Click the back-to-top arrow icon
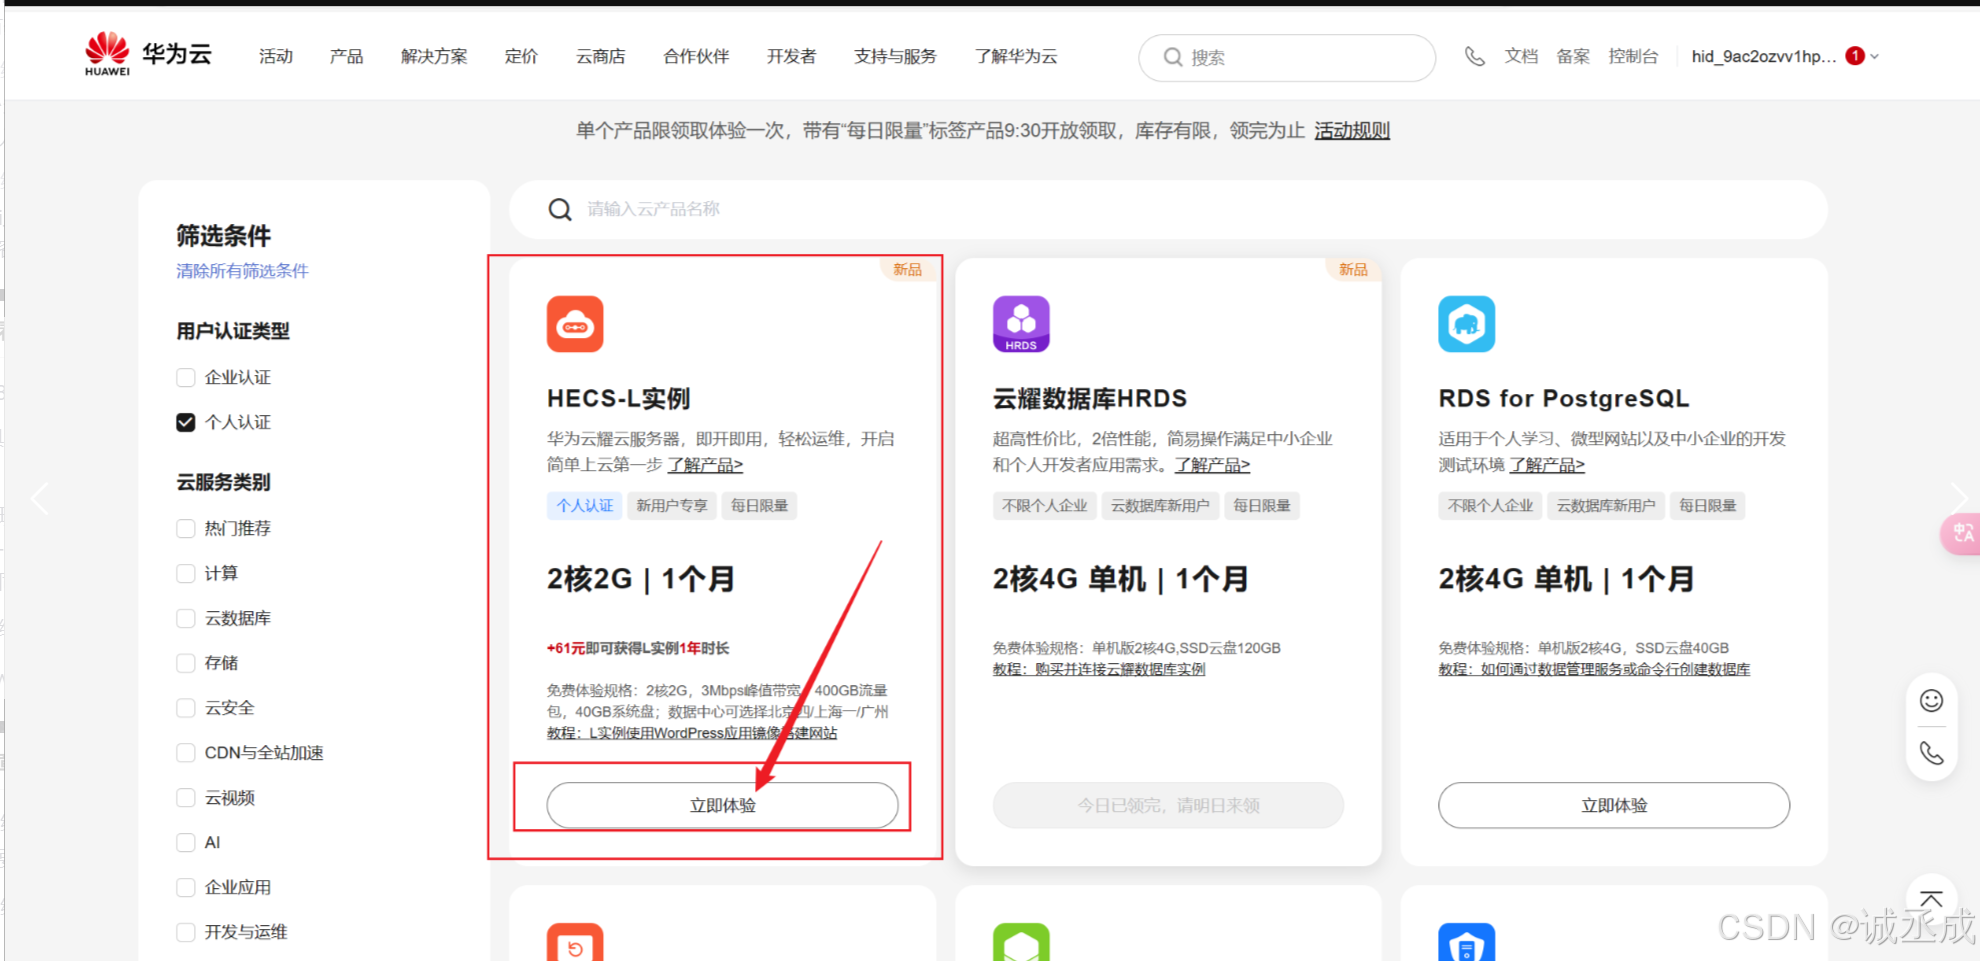1980x961 pixels. [x=1931, y=897]
